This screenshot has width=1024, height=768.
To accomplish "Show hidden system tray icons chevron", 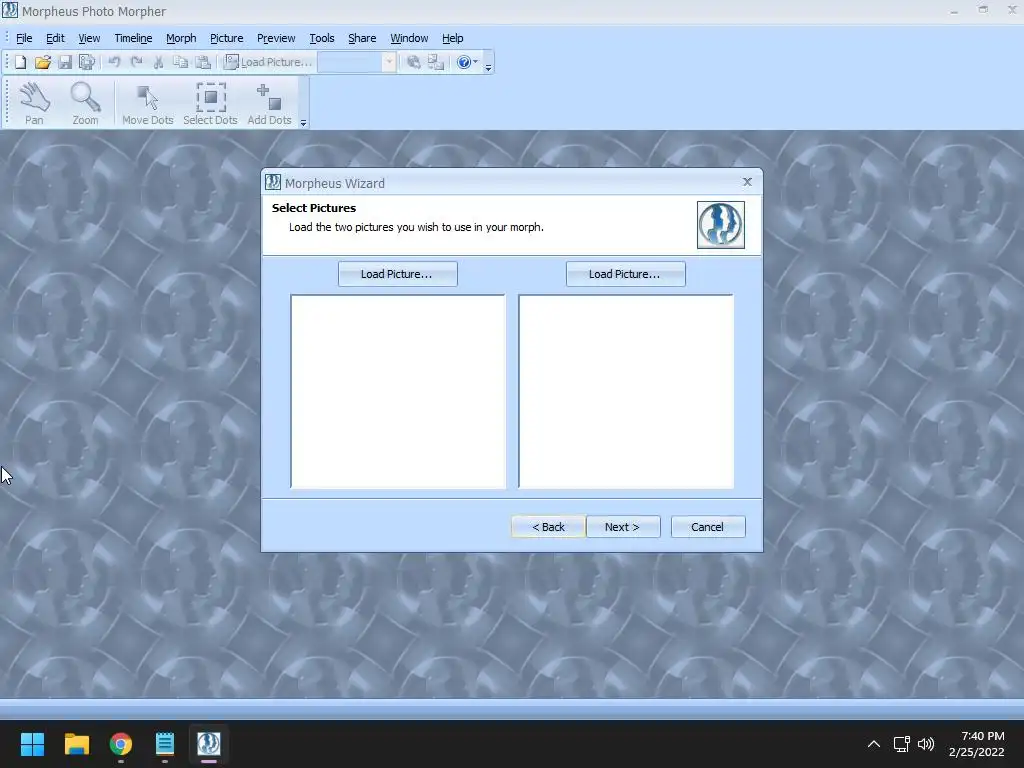I will click(873, 744).
